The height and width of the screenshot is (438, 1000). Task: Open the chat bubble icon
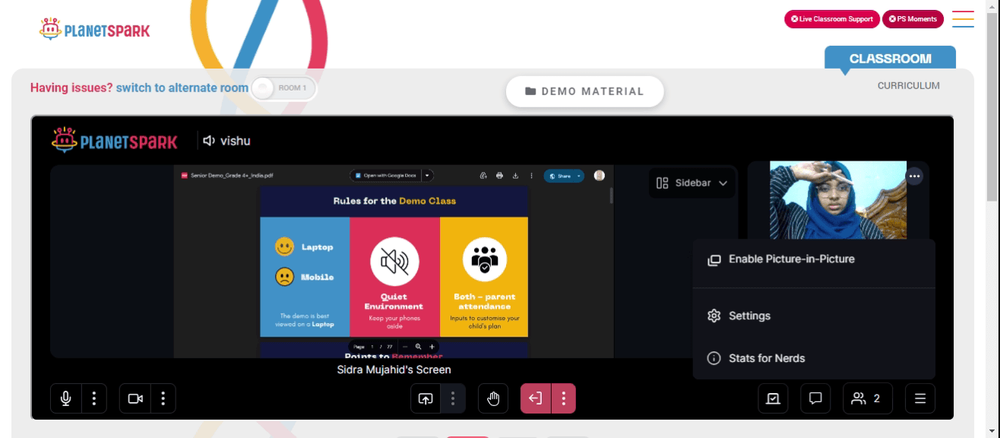pyautogui.click(x=815, y=398)
